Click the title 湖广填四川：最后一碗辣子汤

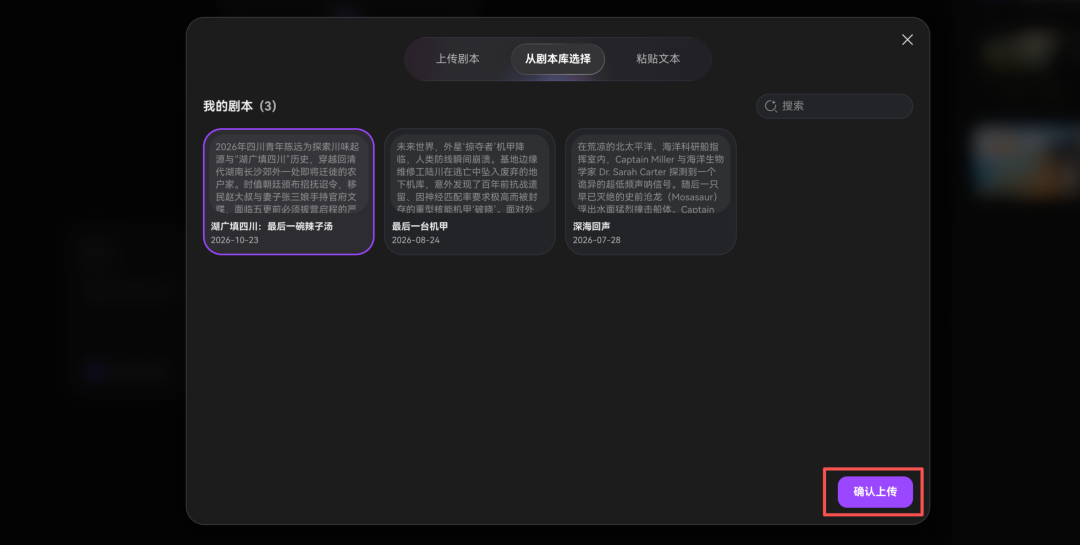271,226
